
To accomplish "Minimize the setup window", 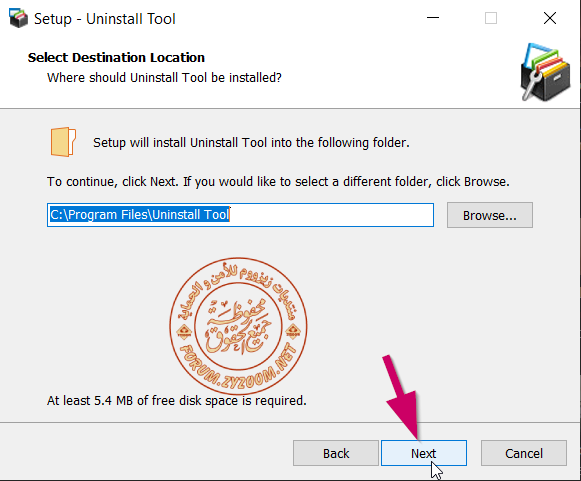I will click(432, 18).
